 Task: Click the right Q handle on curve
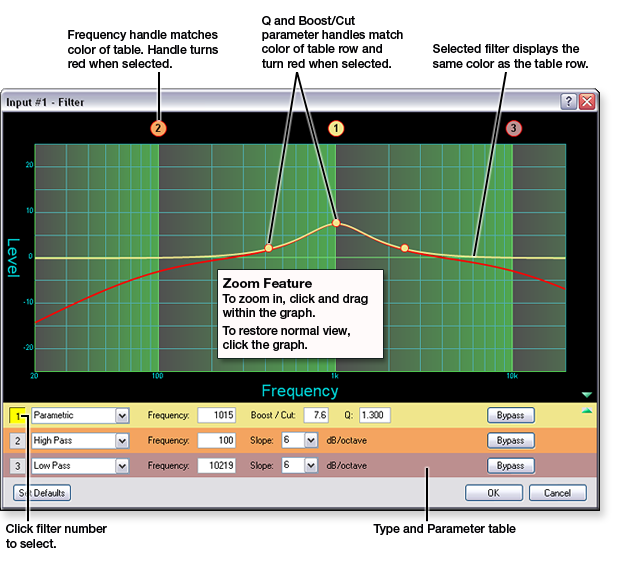(x=404, y=247)
